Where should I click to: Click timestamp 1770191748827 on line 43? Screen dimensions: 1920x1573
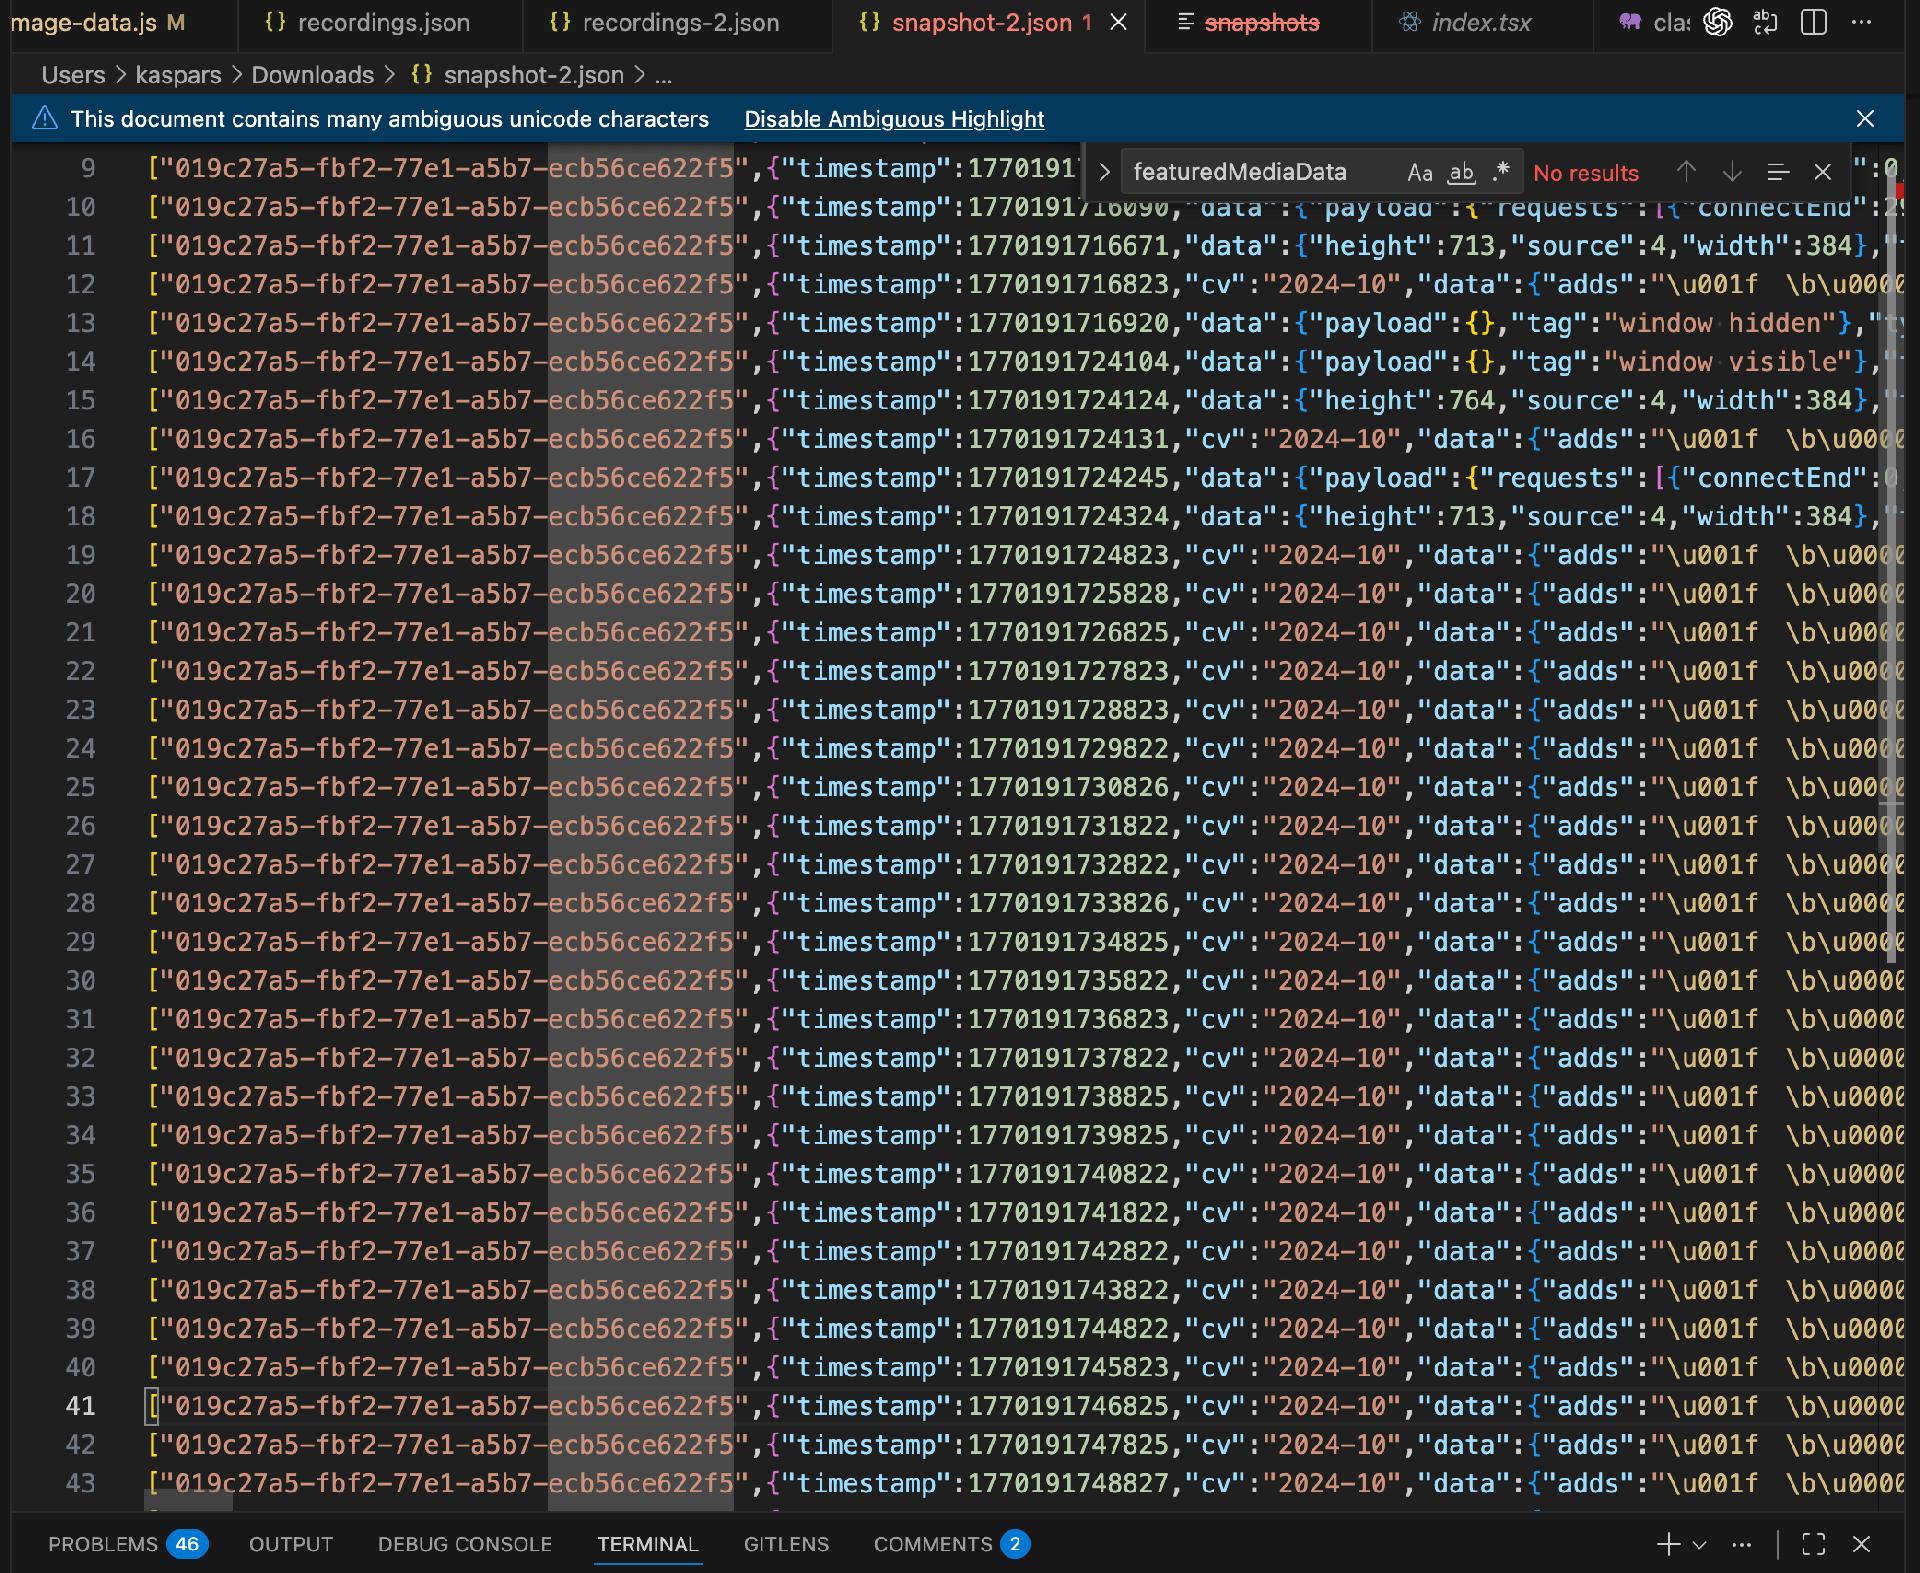[1068, 1483]
